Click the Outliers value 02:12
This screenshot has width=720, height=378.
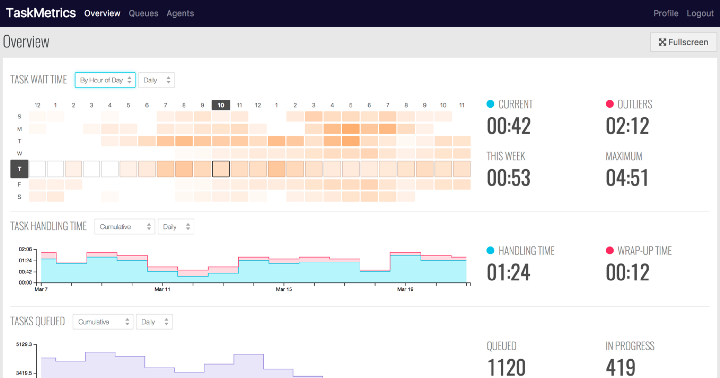628,126
